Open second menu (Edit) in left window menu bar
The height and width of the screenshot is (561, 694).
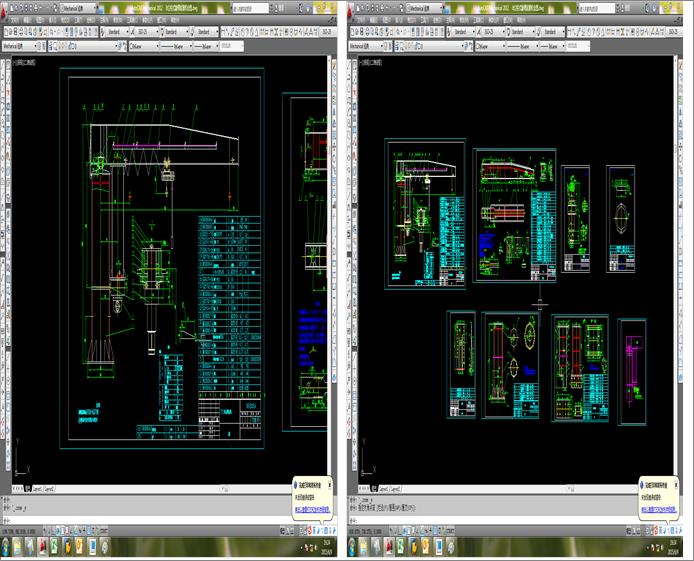pos(27,20)
